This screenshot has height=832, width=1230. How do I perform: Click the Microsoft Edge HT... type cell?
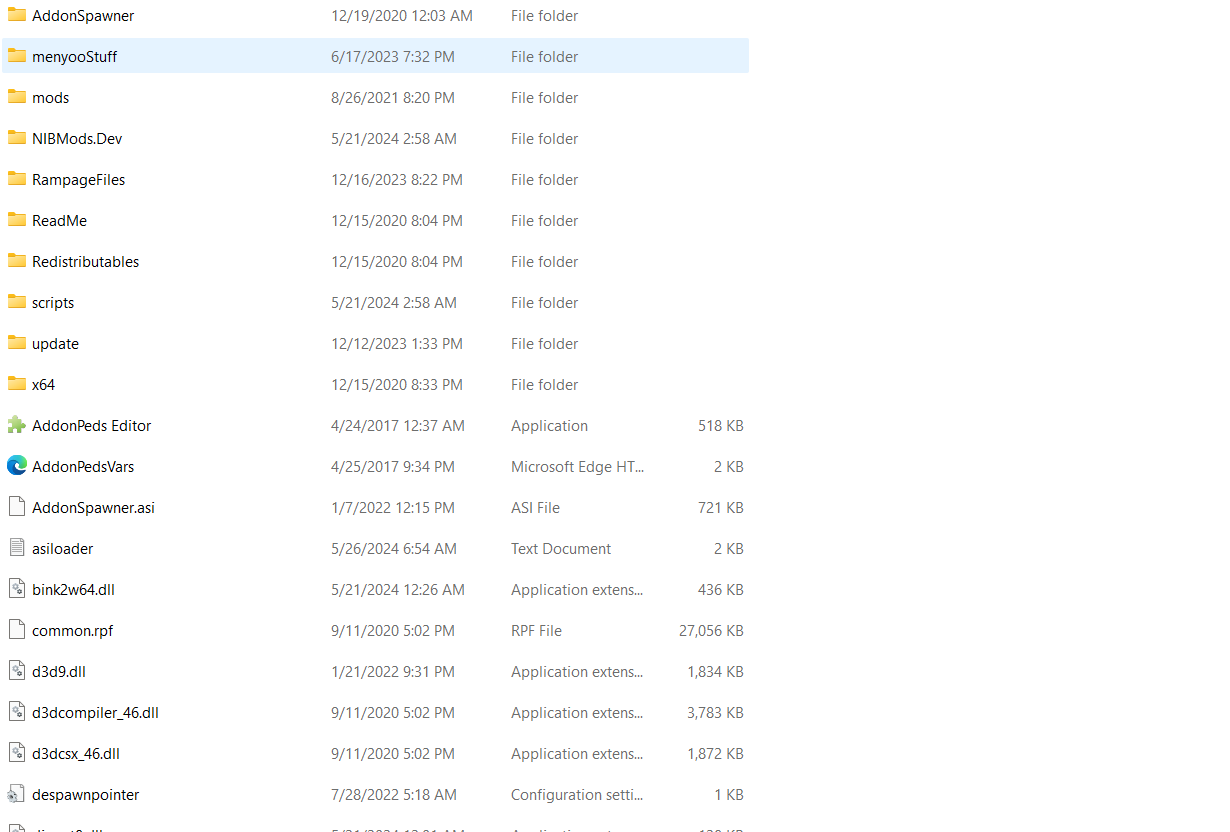(x=578, y=467)
